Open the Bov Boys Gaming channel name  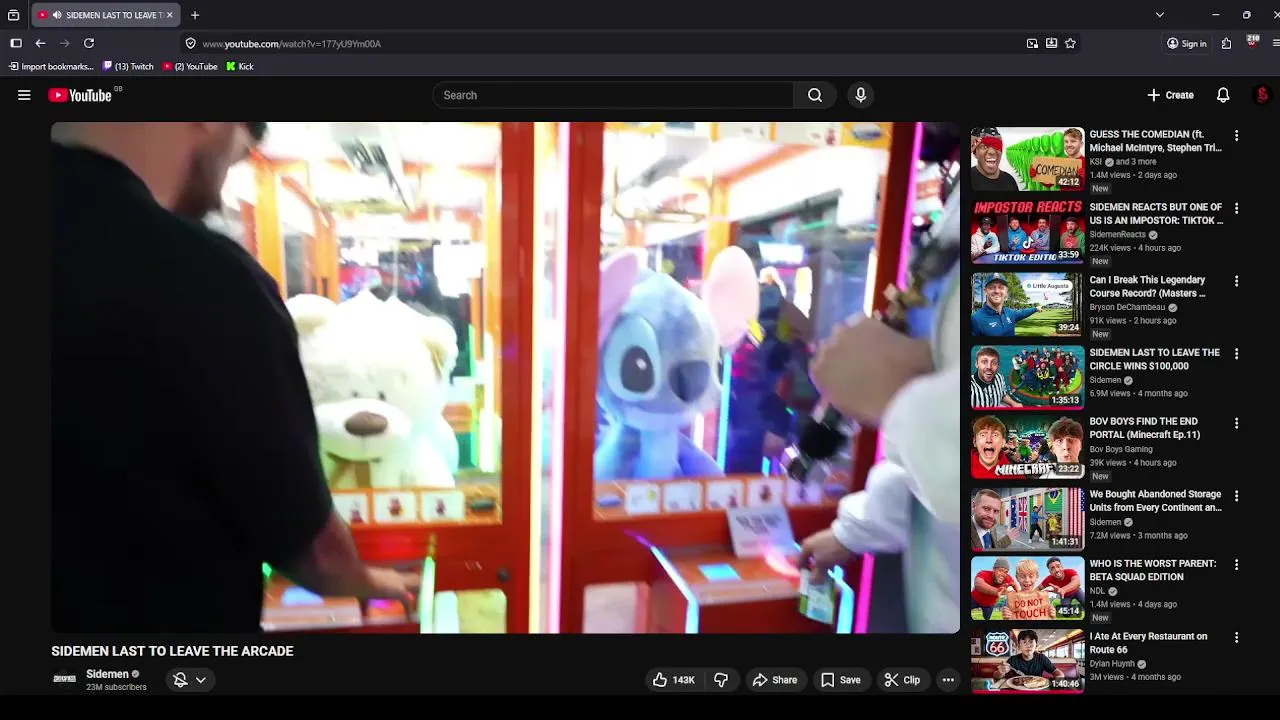click(x=1121, y=449)
